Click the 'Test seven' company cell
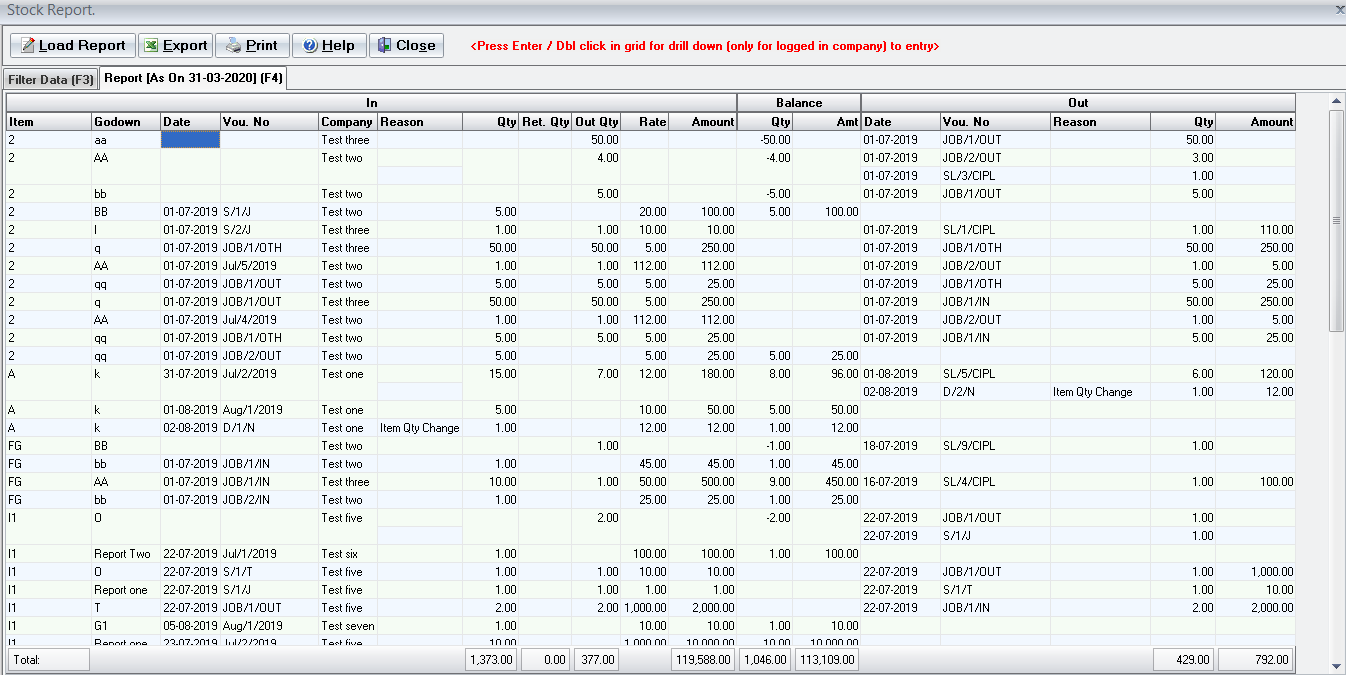This screenshot has height=675, width=1346. click(348, 626)
